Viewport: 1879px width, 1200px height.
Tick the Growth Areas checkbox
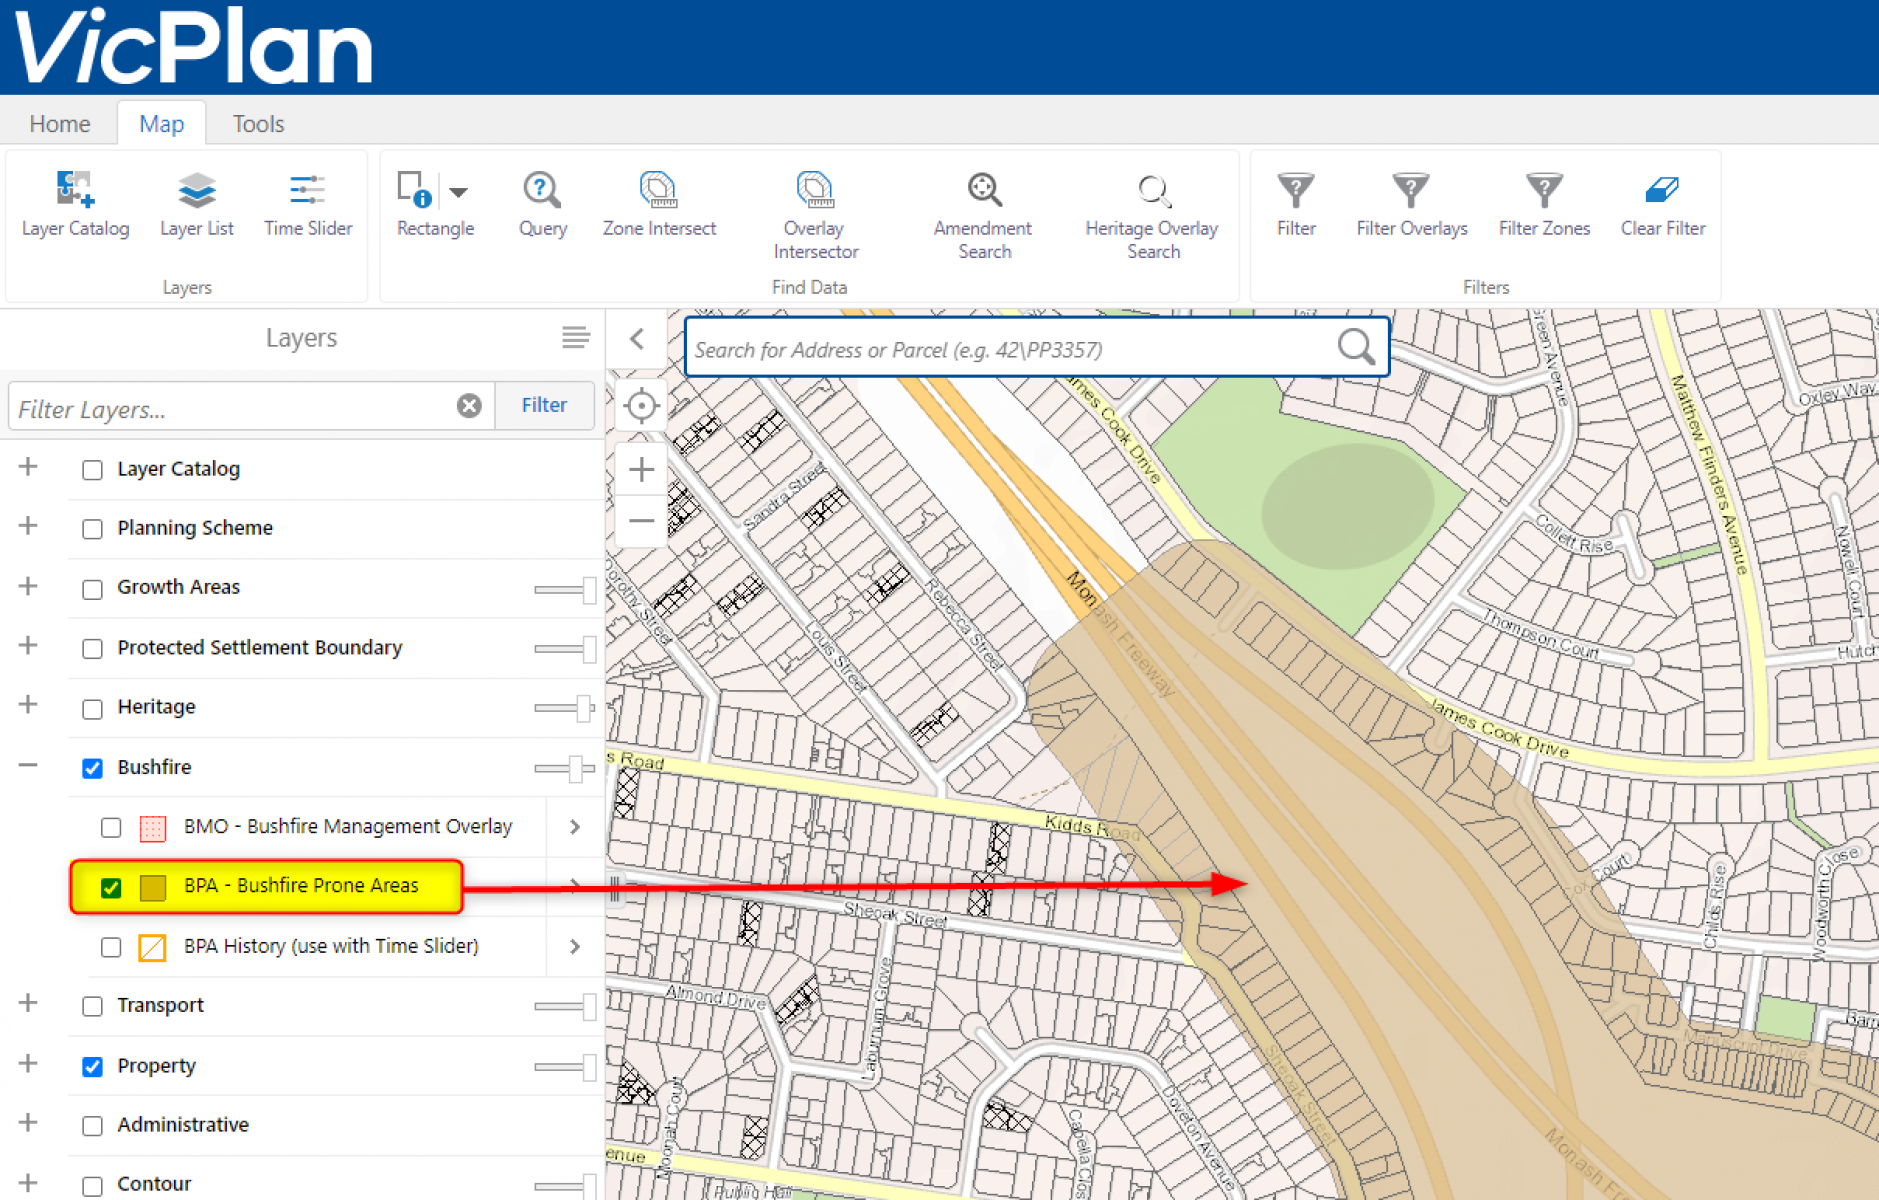point(92,589)
